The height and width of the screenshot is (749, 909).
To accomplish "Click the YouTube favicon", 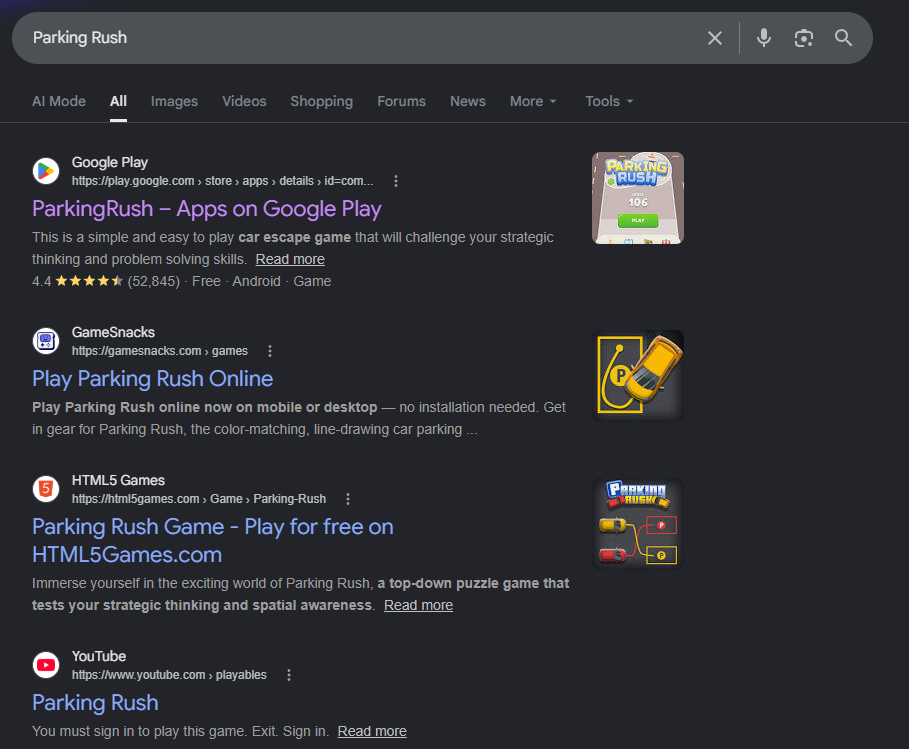I will point(46,665).
